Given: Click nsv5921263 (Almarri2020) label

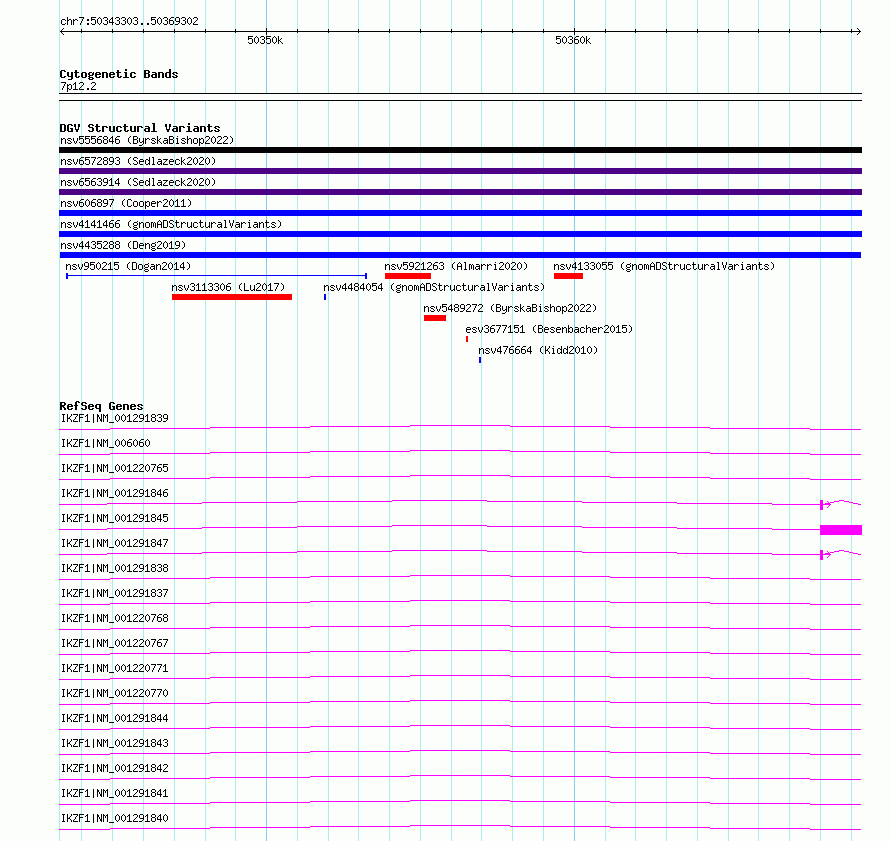Looking at the screenshot, I should click(456, 266).
